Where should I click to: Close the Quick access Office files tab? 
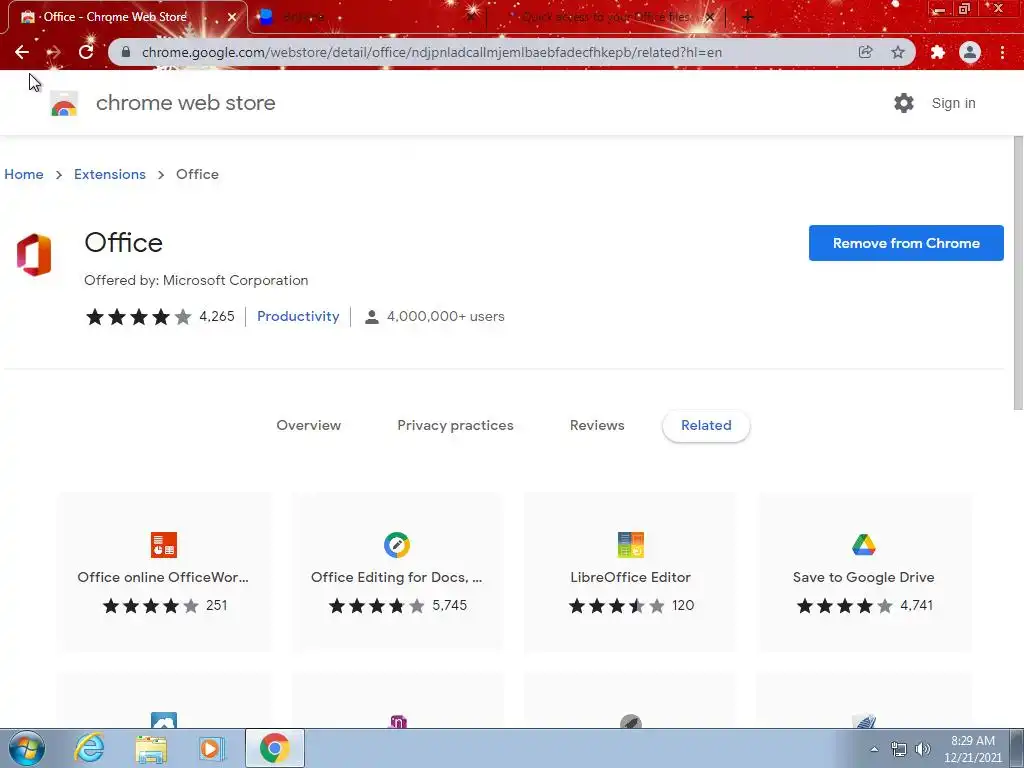pos(710,17)
